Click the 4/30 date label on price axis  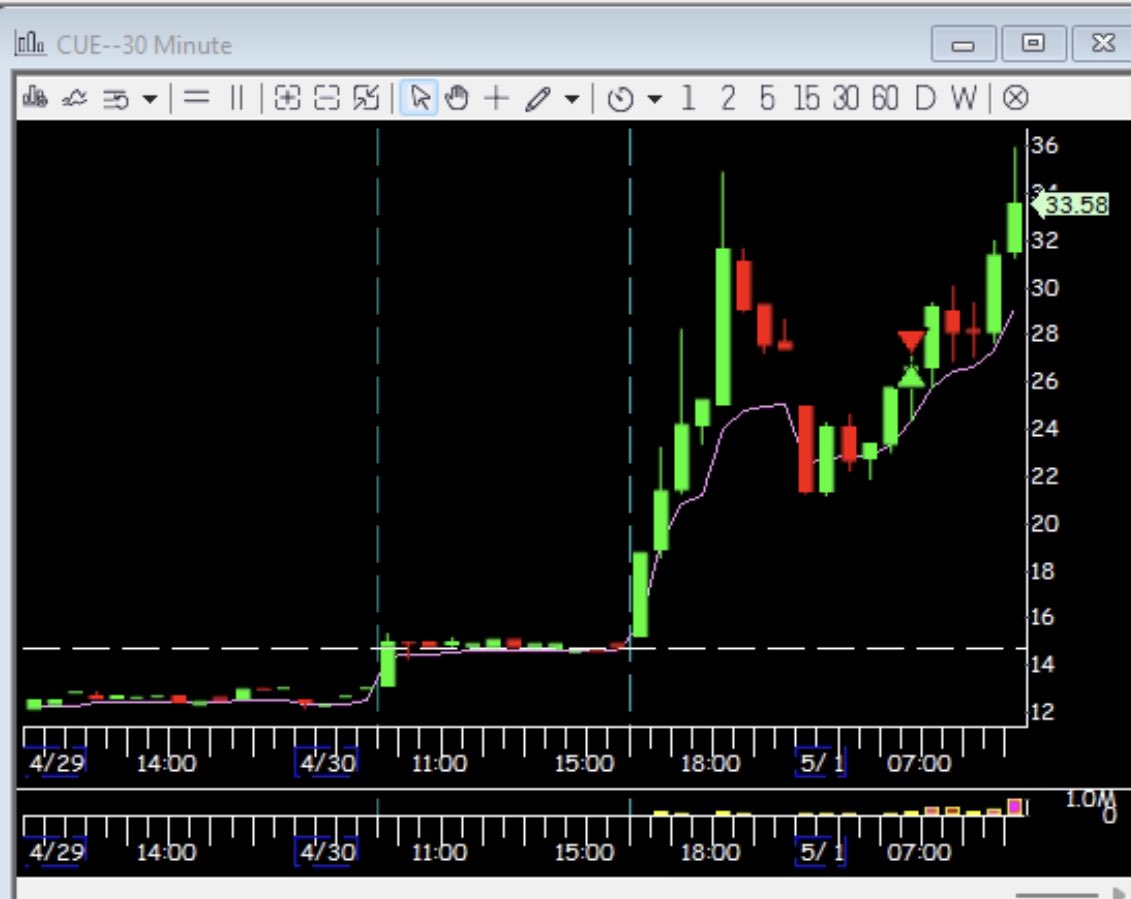pos(327,763)
